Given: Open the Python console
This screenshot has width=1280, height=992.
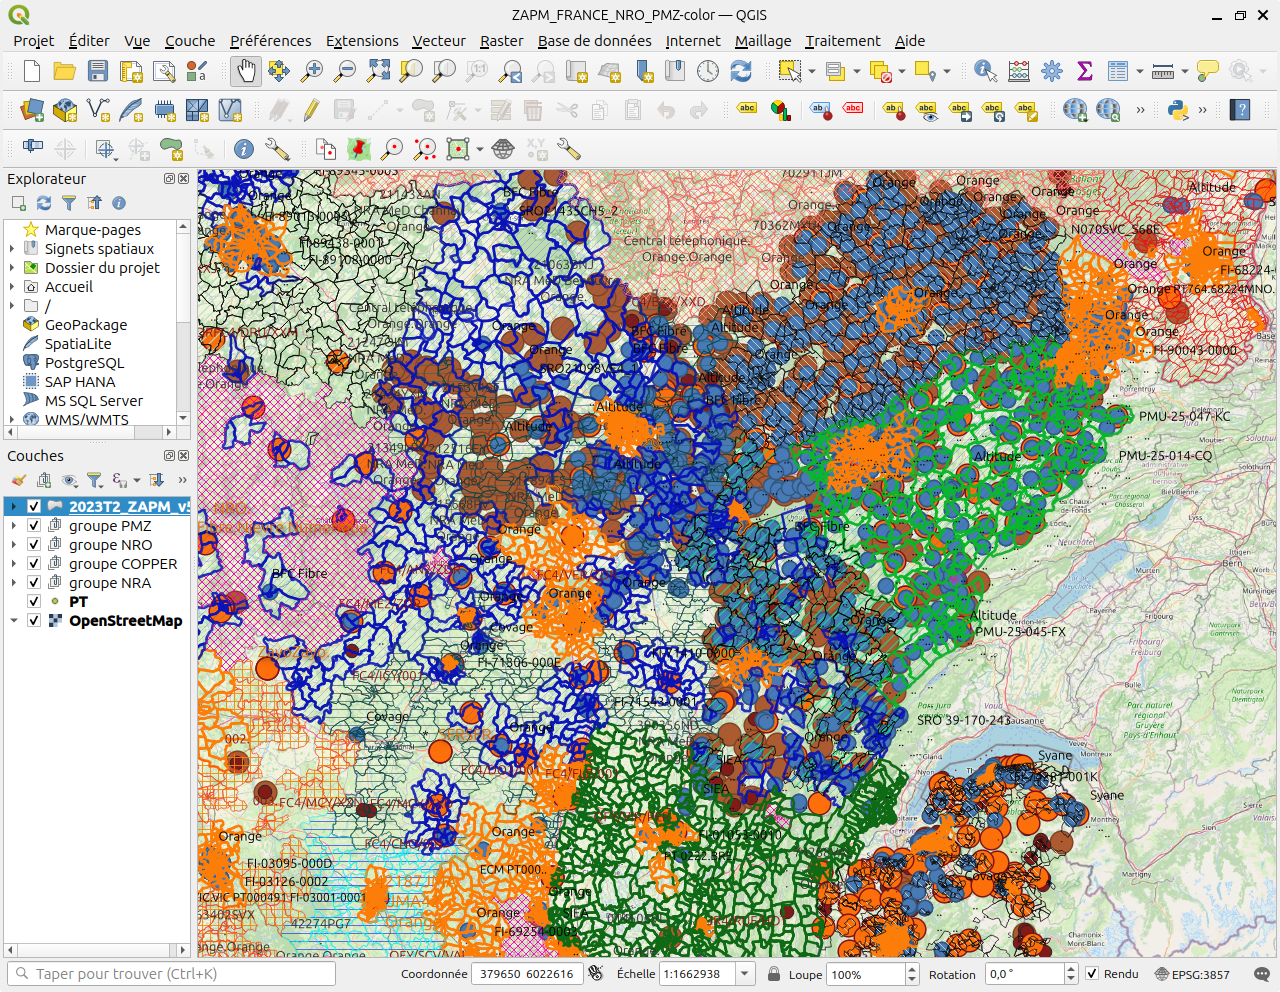Looking at the screenshot, I should click(1177, 110).
